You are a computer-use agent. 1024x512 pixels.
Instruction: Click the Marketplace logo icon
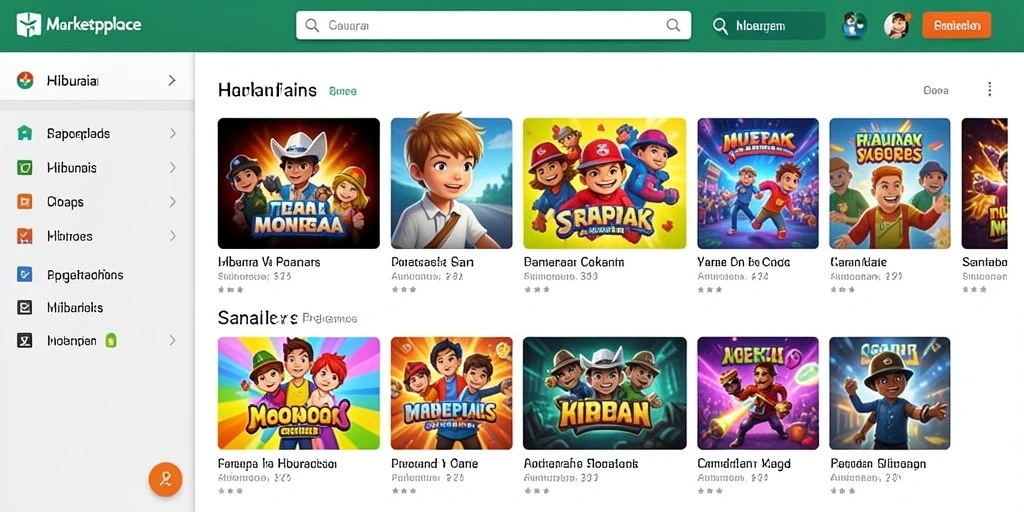click(28, 25)
